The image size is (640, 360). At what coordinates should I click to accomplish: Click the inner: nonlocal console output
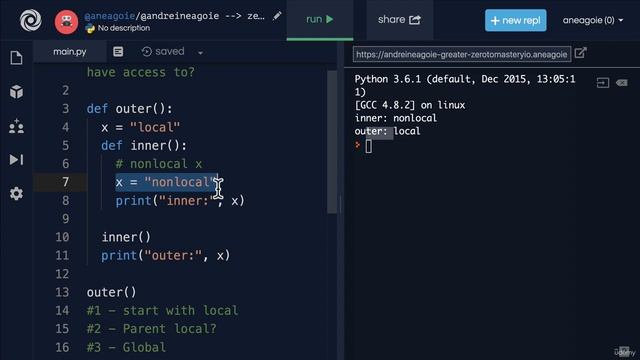pos(396,118)
